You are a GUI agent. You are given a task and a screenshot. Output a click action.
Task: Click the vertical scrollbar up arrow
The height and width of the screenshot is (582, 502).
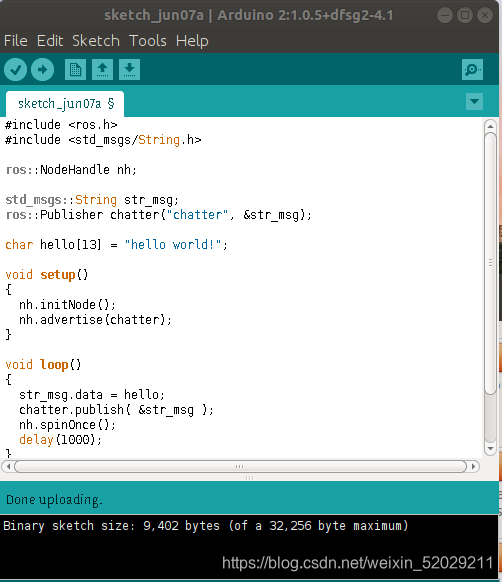pos(490,126)
